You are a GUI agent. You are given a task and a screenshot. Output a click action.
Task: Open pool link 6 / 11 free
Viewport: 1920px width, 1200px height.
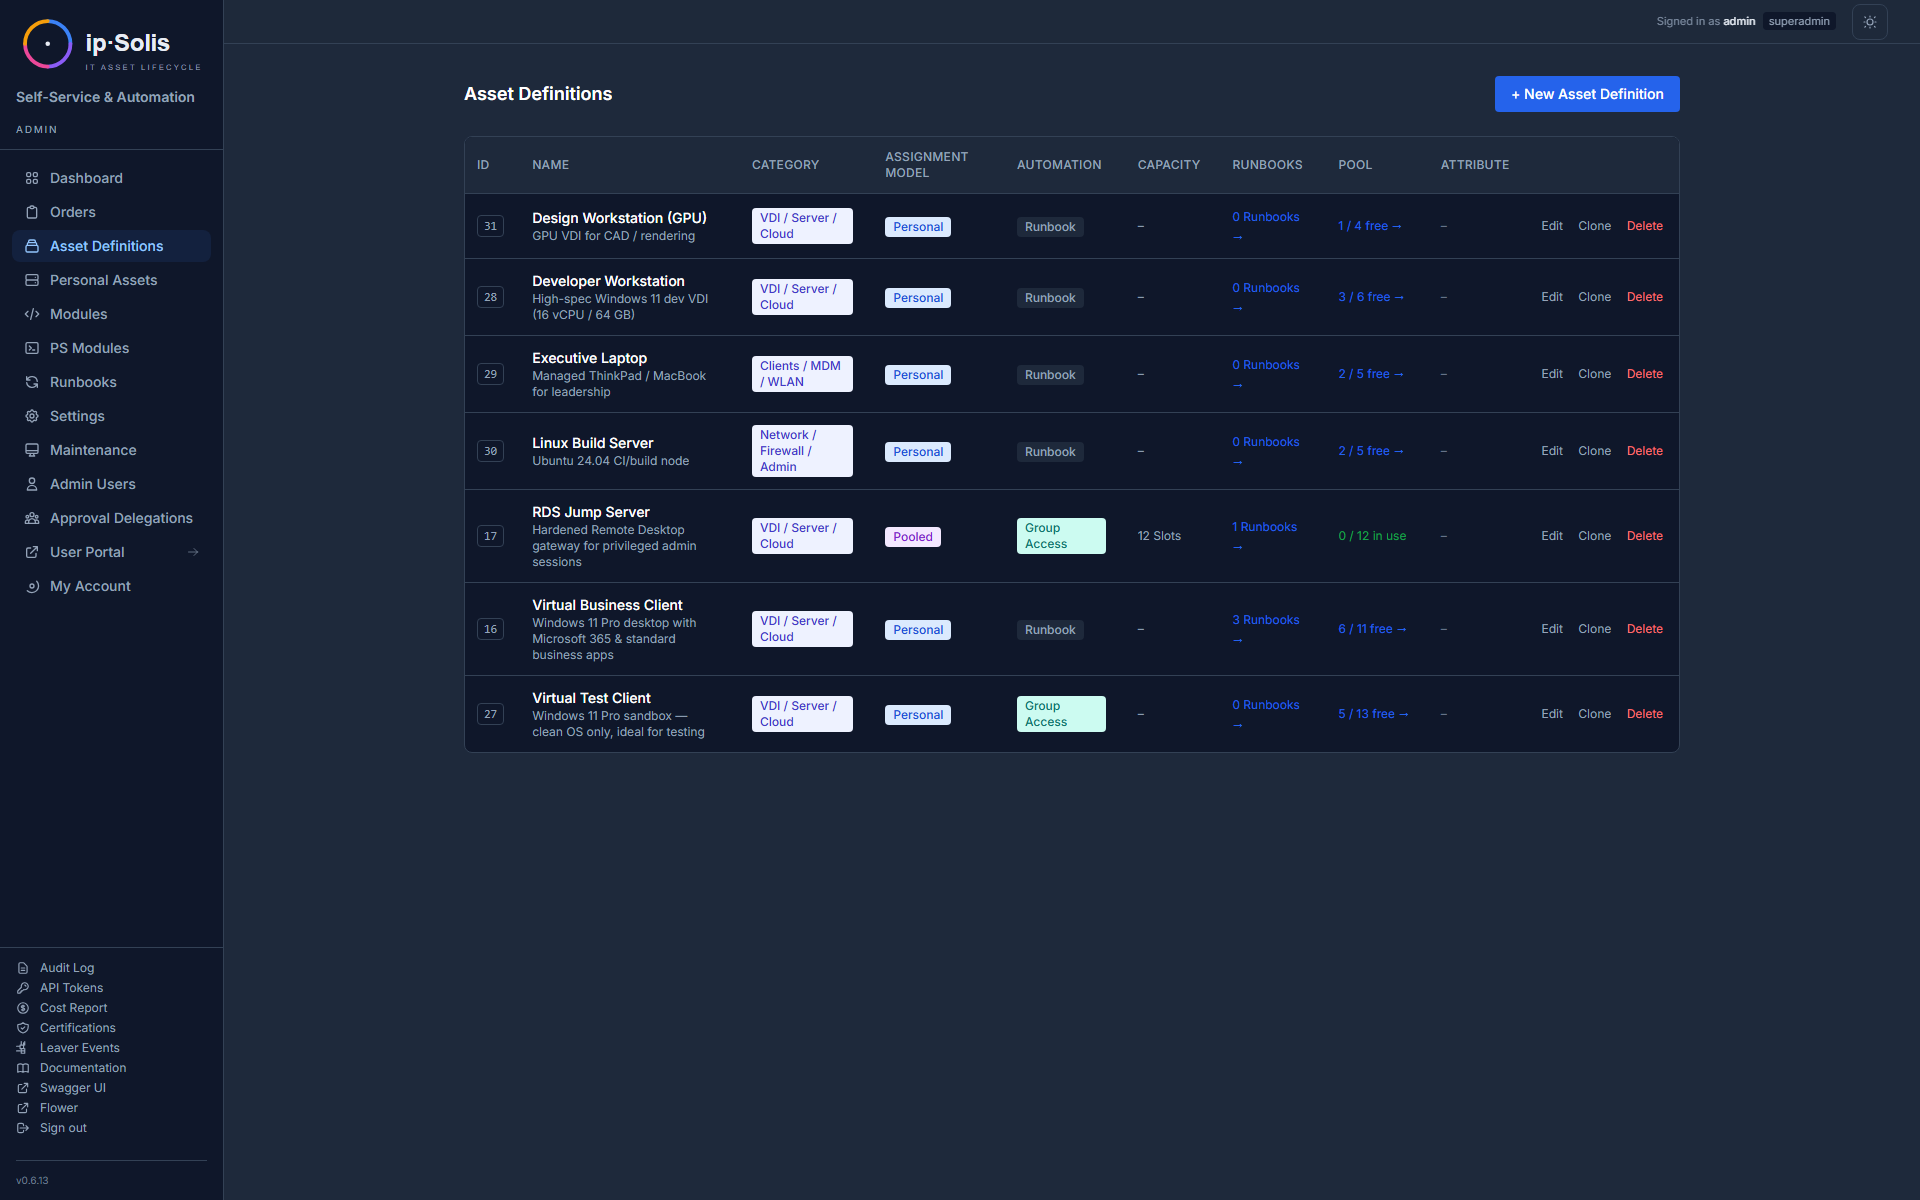[x=1372, y=629]
